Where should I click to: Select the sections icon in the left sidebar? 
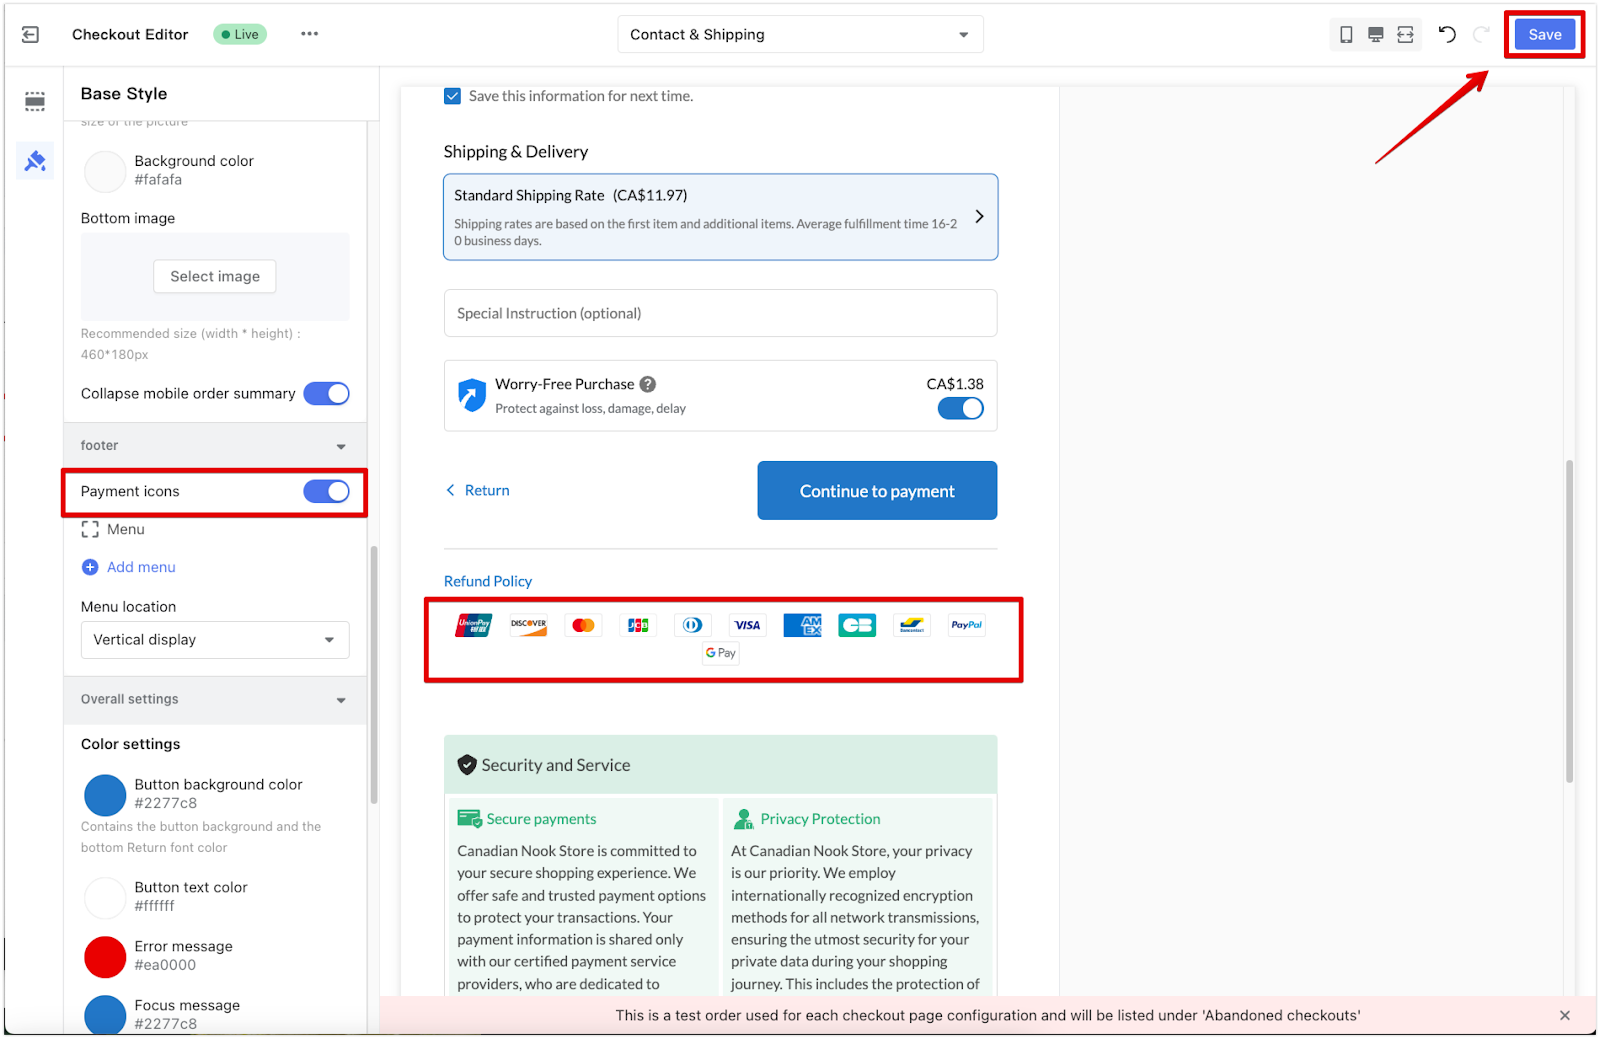click(x=35, y=101)
